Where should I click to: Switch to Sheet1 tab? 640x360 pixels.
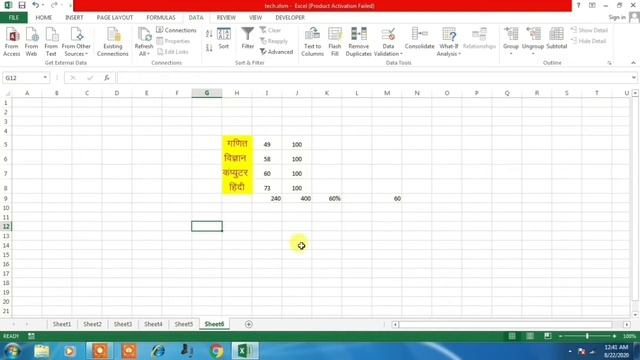tap(62, 324)
